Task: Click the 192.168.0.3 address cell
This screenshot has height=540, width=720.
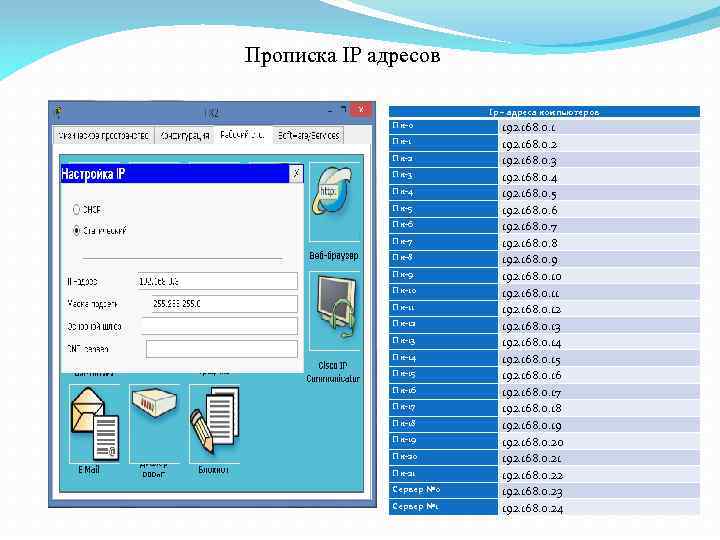Action: [x=599, y=160]
